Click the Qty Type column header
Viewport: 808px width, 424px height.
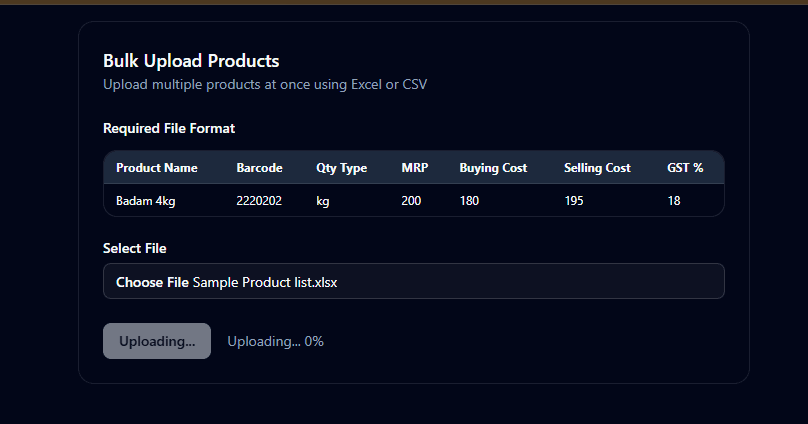(x=341, y=168)
